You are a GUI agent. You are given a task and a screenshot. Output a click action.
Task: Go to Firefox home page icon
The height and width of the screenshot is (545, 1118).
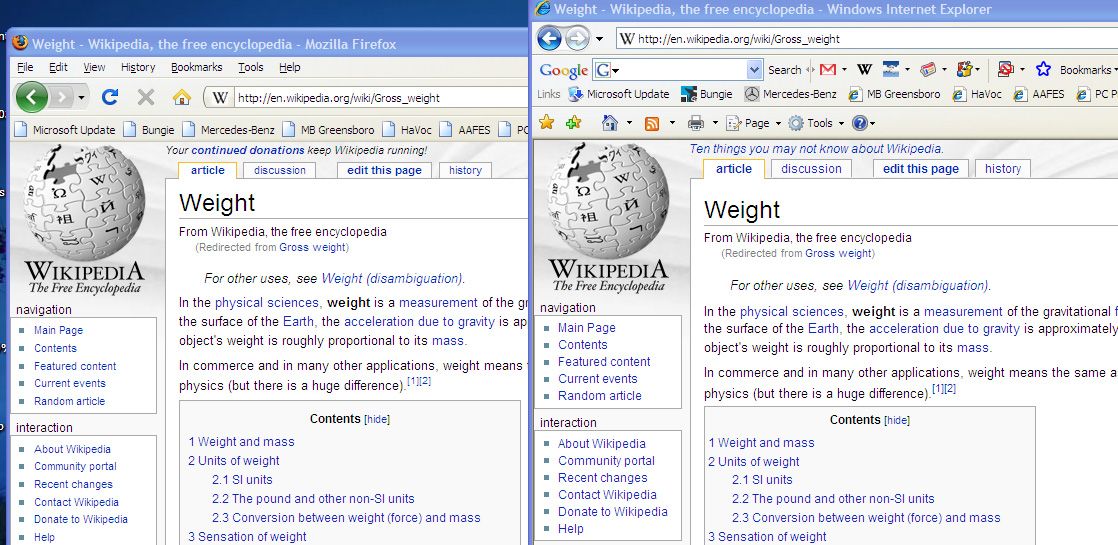(182, 96)
